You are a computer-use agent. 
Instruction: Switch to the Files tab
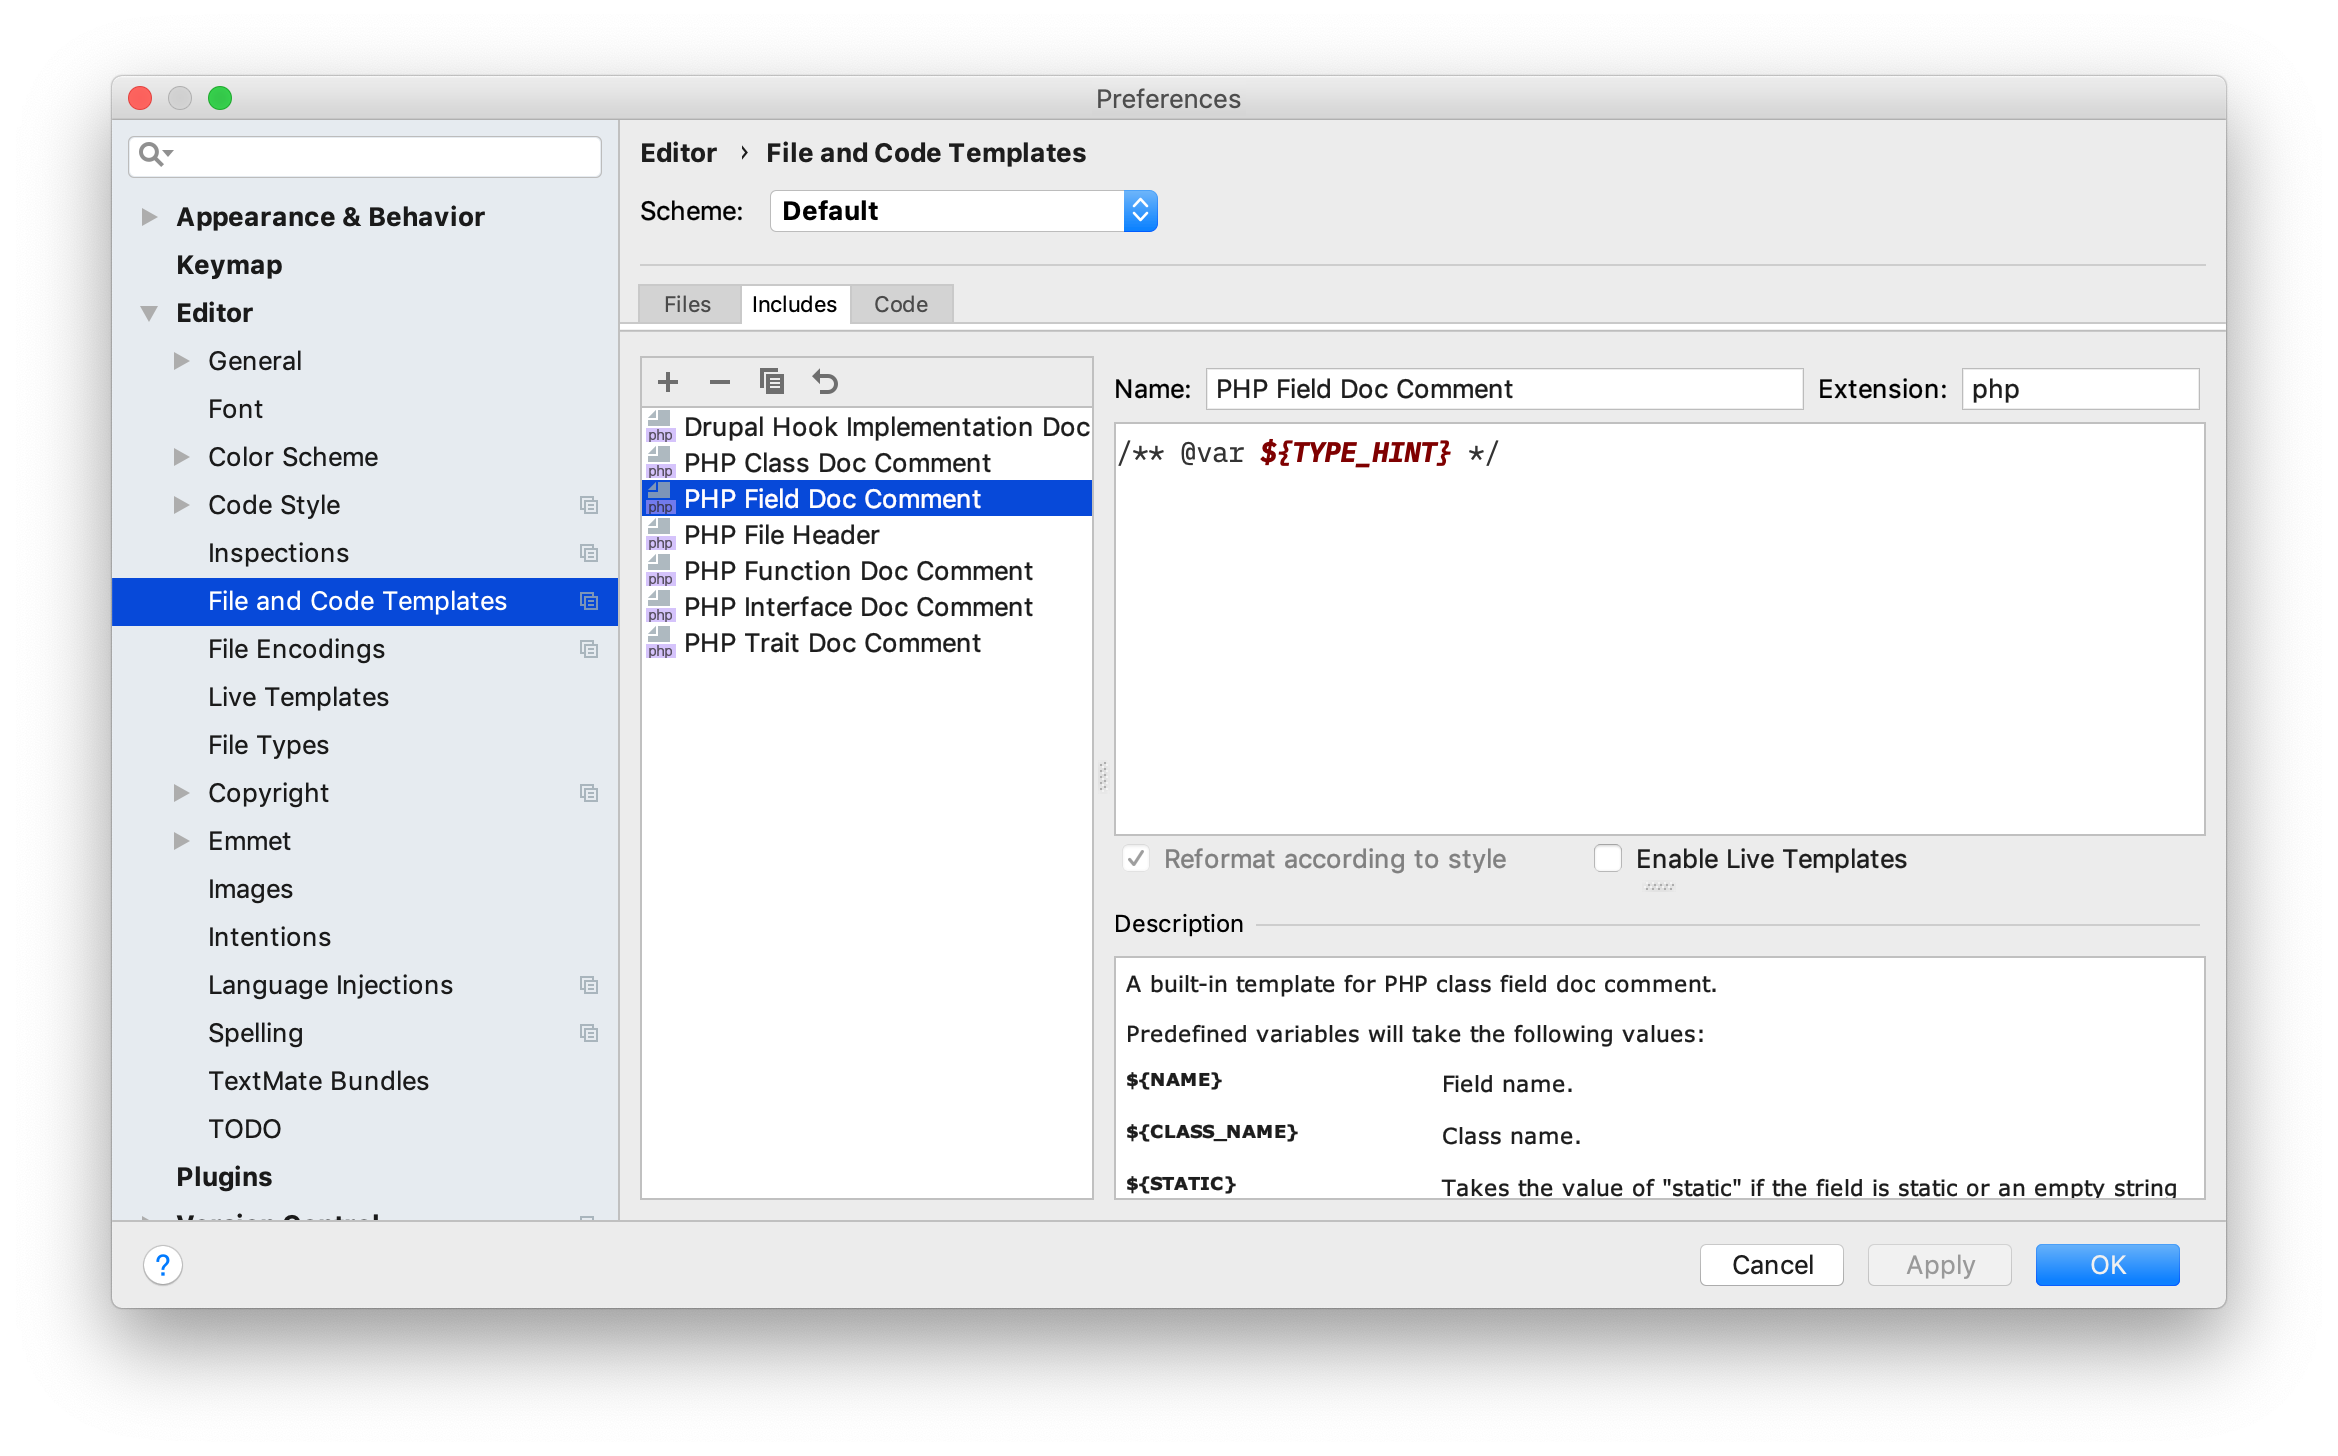[x=688, y=304]
